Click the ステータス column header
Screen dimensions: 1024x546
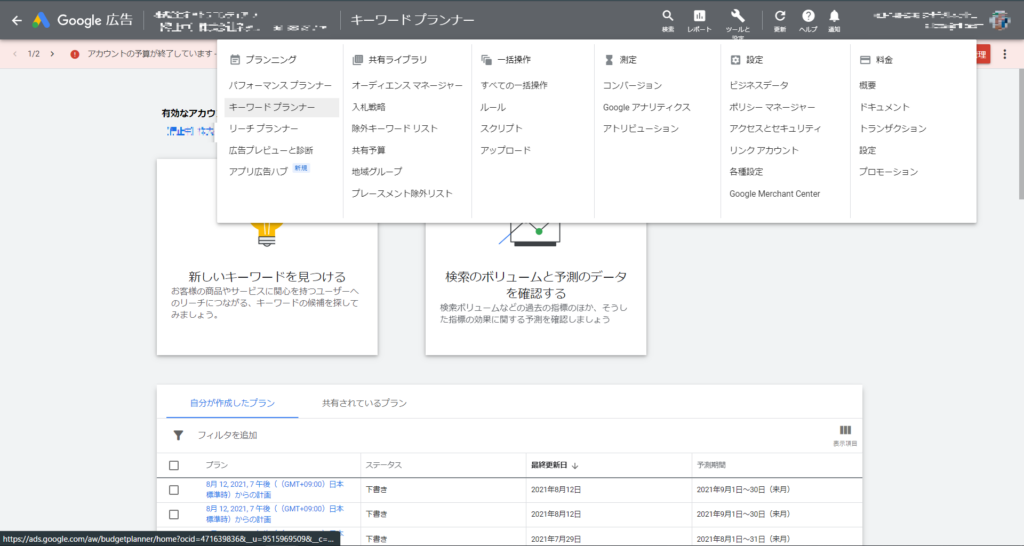[x=383, y=466]
